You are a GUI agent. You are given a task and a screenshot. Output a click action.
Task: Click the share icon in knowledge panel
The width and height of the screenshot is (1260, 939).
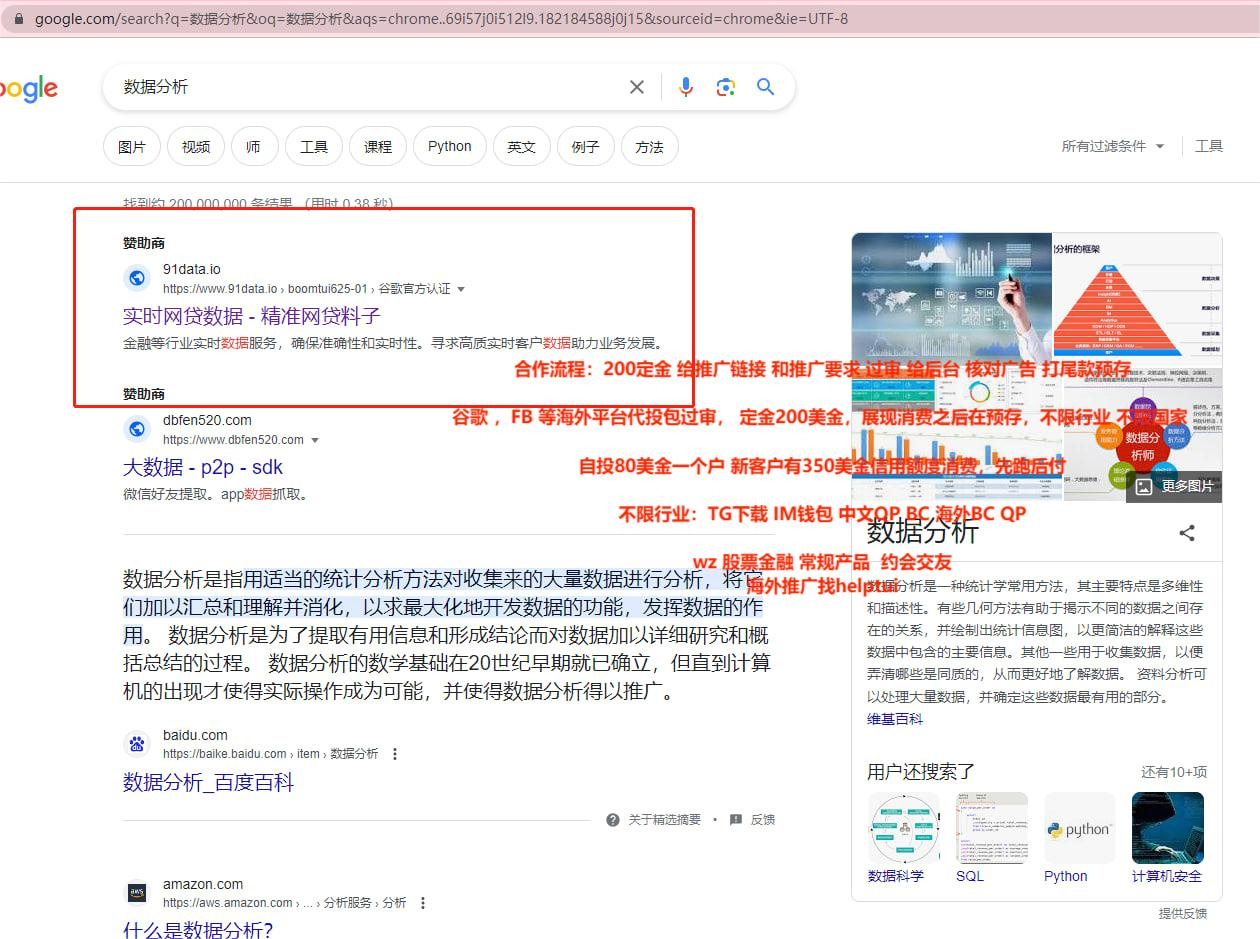(x=1187, y=533)
